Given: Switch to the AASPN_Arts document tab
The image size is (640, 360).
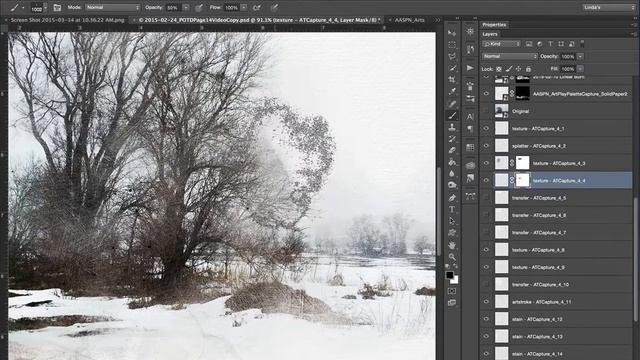Looking at the screenshot, I should tap(409, 20).
